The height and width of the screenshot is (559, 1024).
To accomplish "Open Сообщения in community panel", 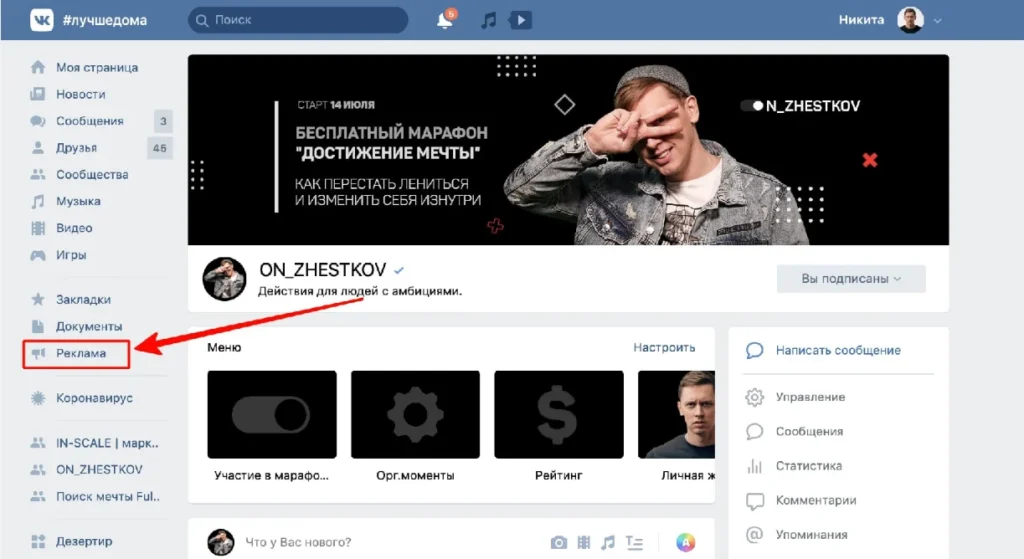I will coord(809,432).
